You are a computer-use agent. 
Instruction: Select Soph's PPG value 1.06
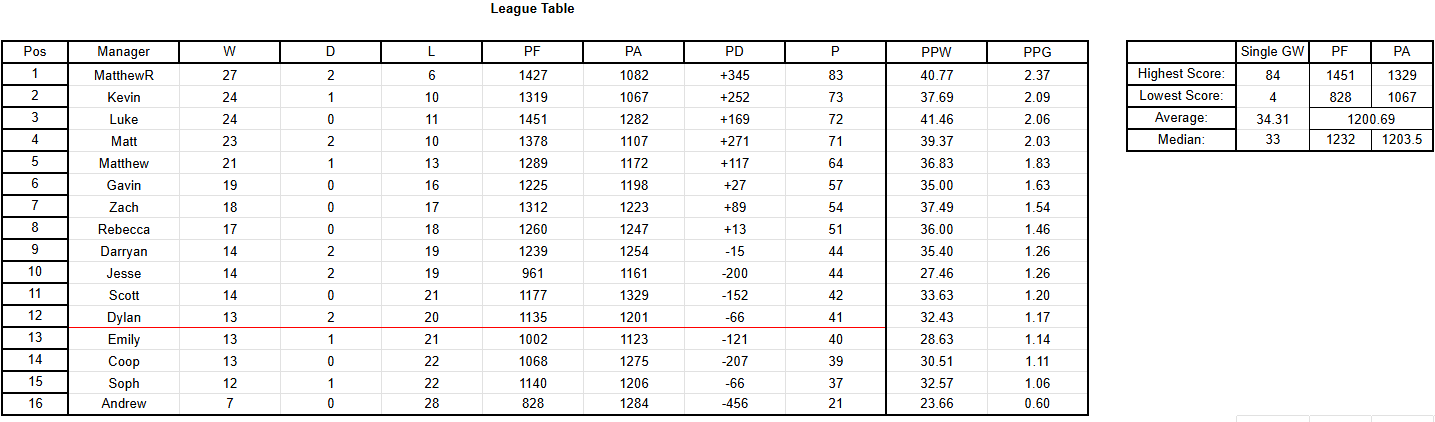[x=1037, y=383]
